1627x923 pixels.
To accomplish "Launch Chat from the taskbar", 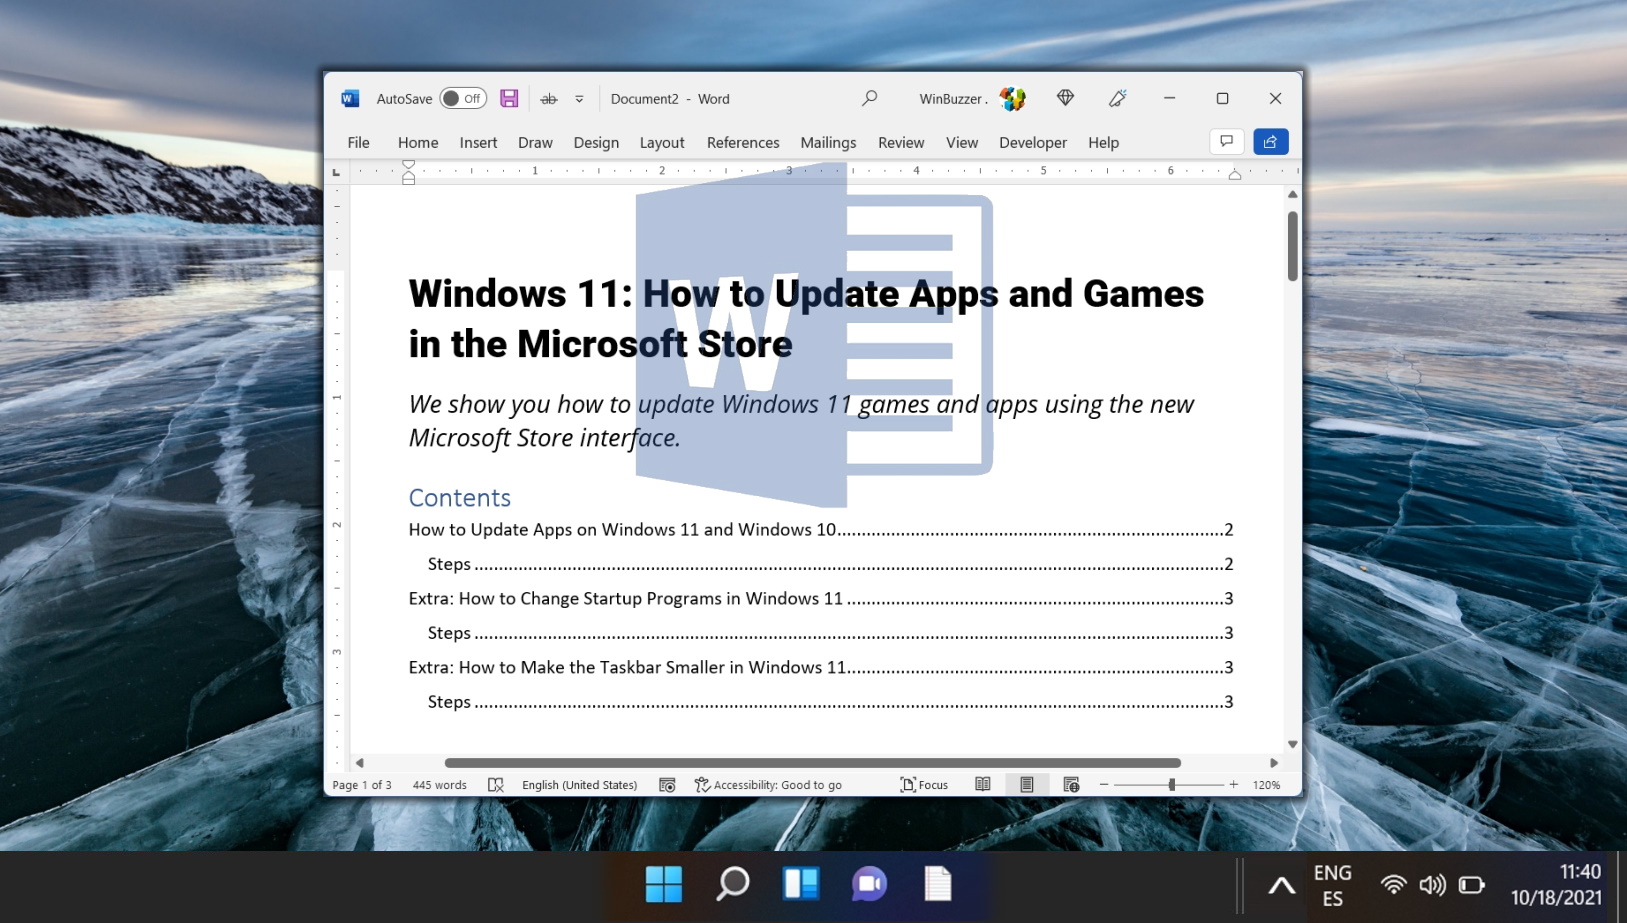I will (869, 884).
